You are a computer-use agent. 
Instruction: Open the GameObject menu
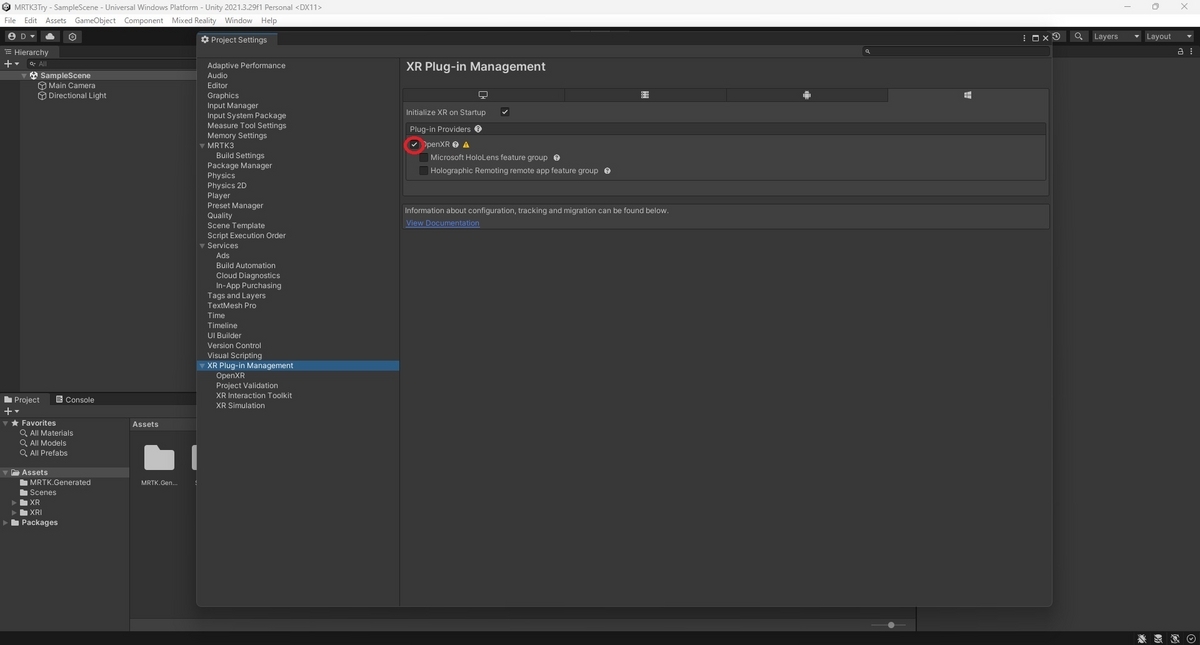tap(95, 20)
